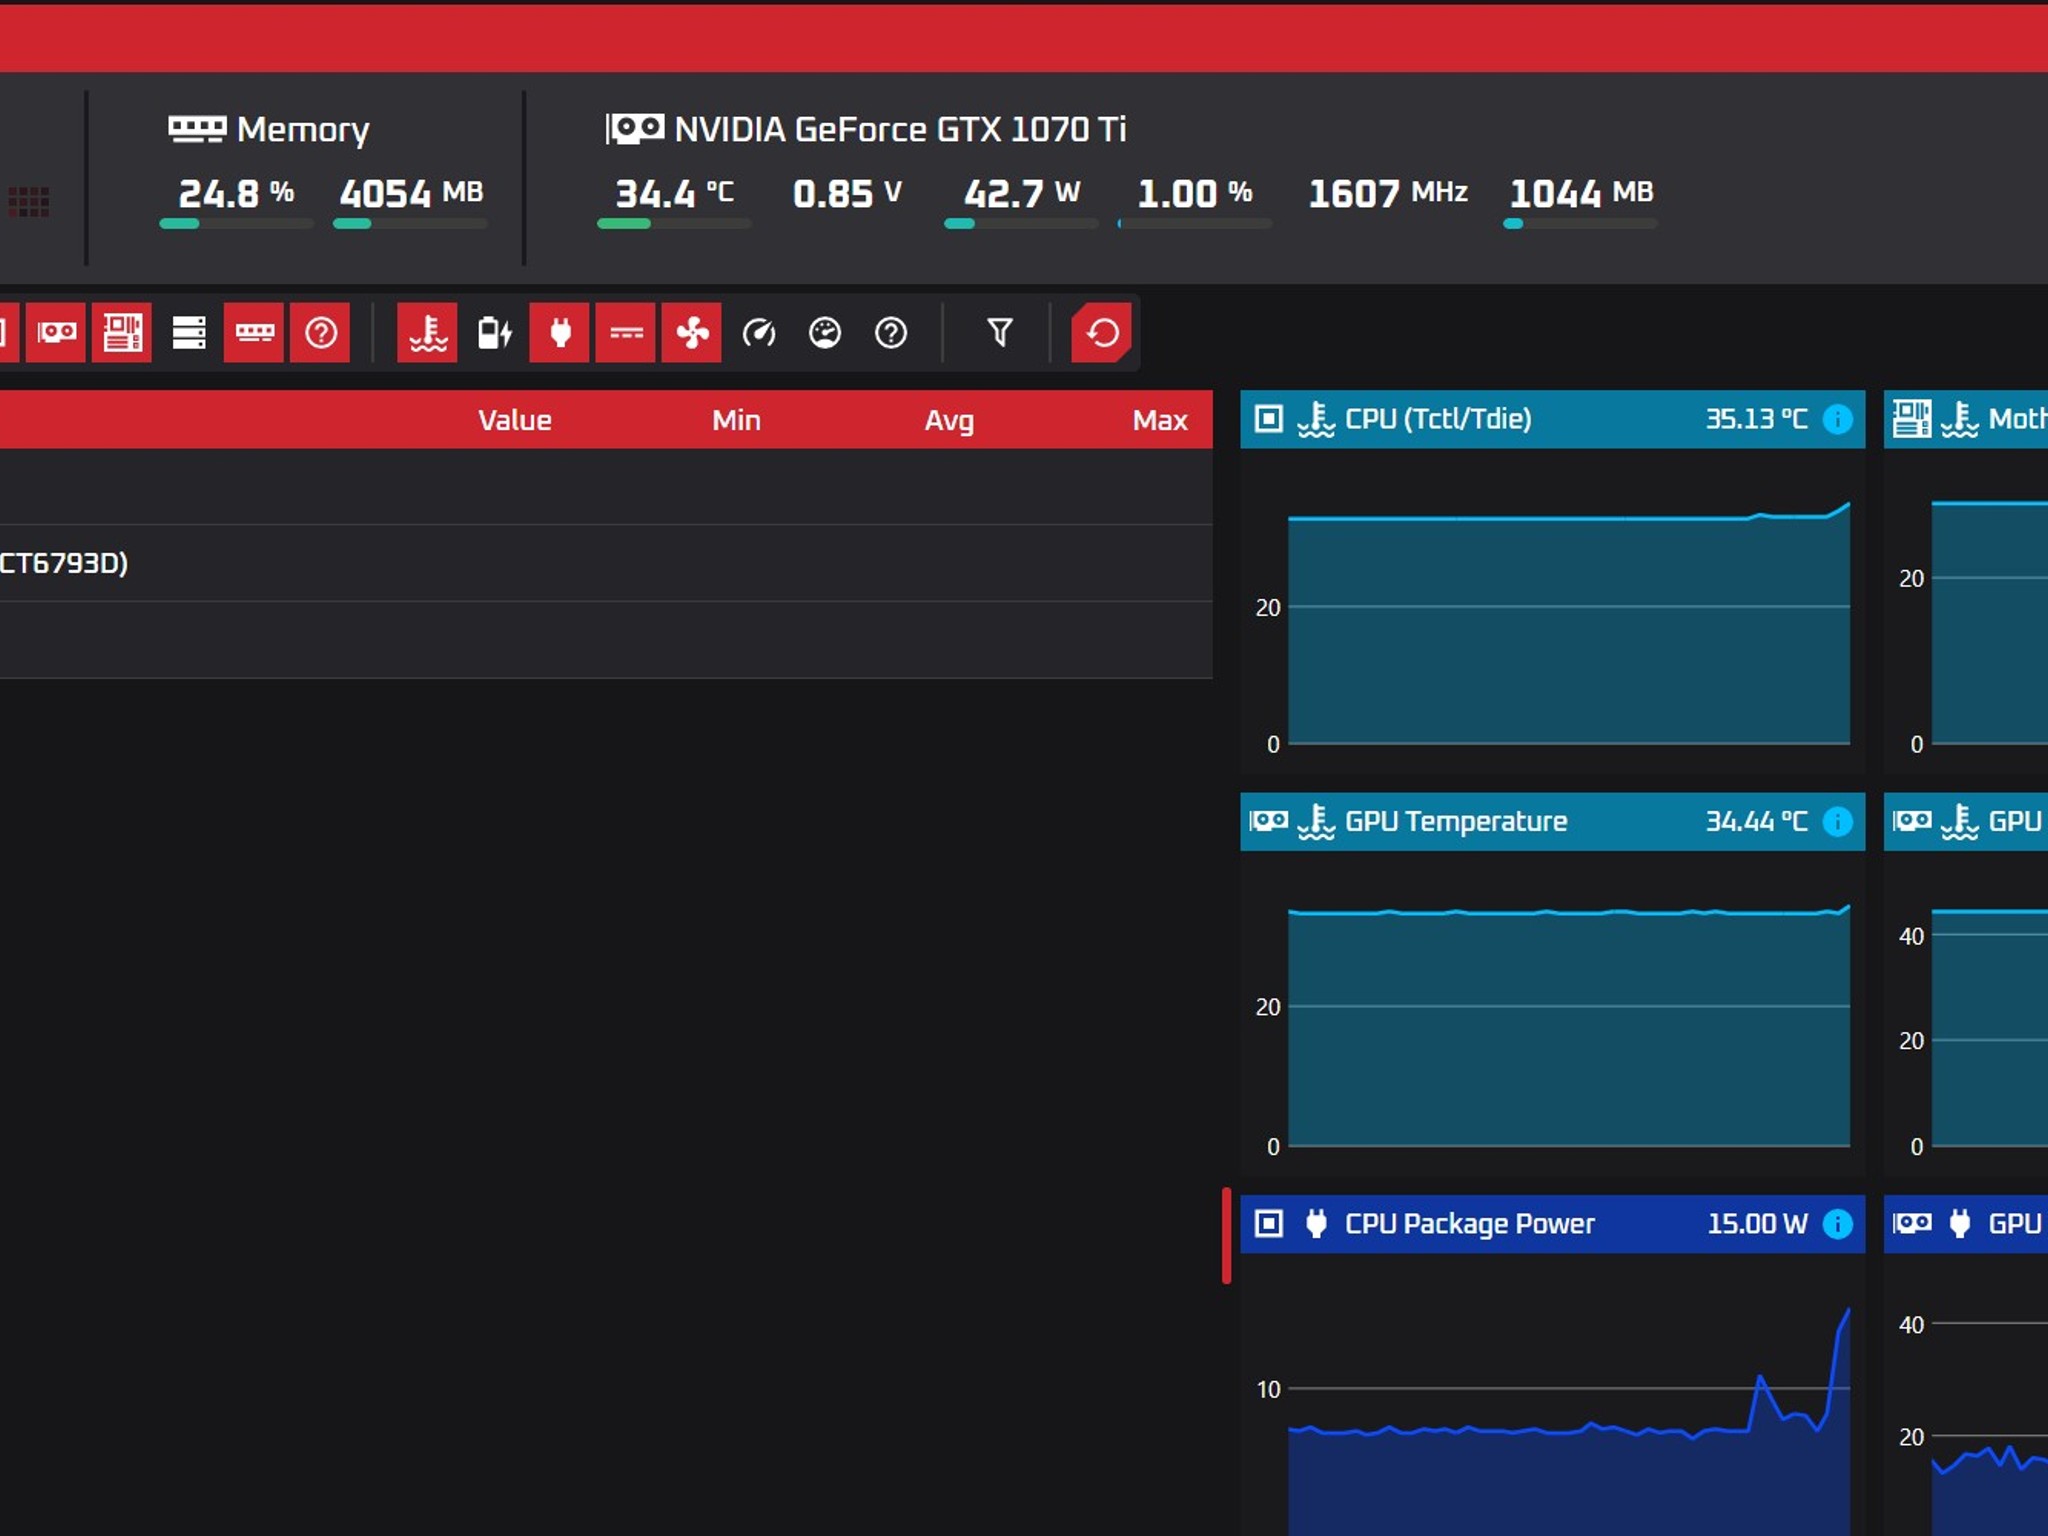Sort table by Min column
Image resolution: width=2048 pixels, height=1536 pixels.
[736, 420]
